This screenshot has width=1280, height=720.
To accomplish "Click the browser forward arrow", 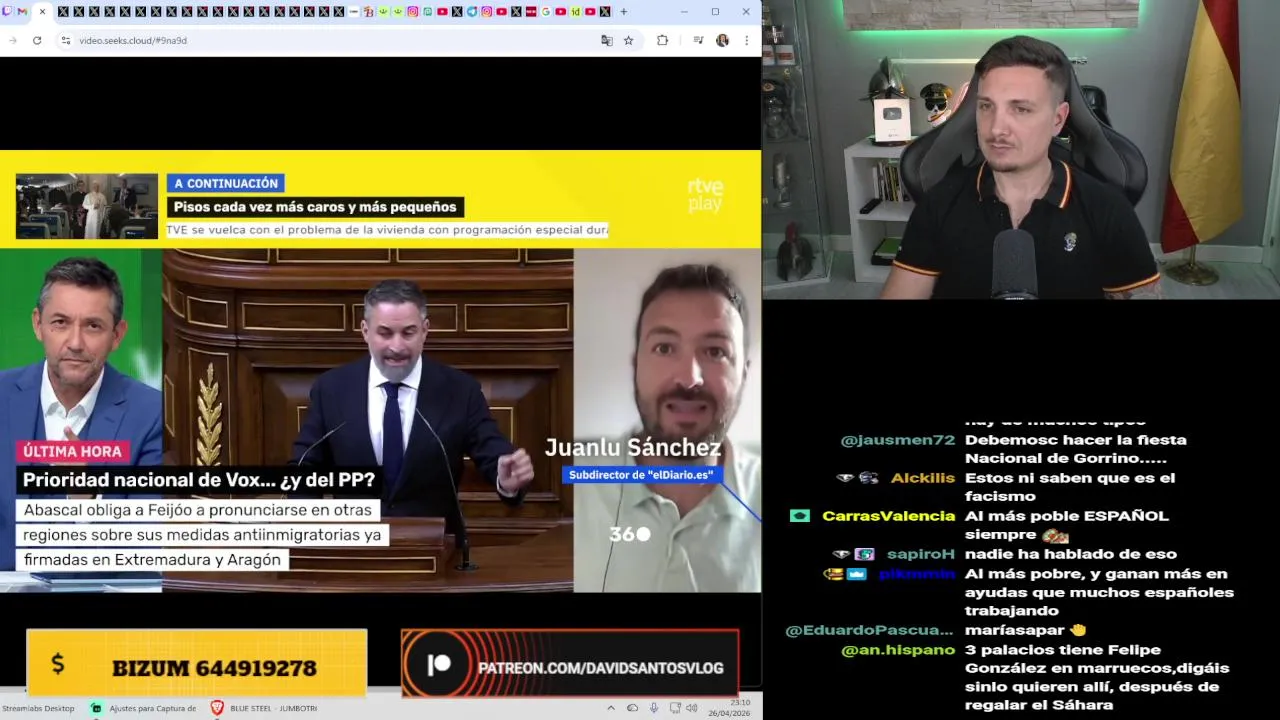I will click(13, 40).
